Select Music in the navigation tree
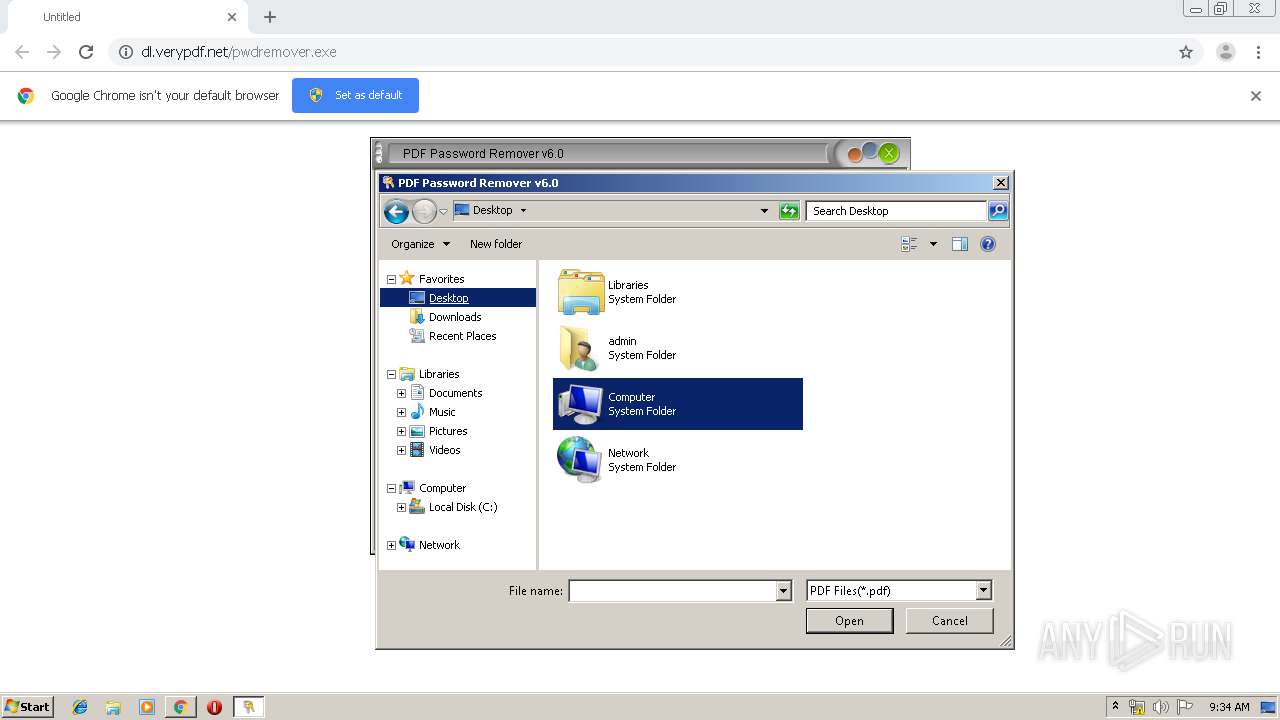The width and height of the screenshot is (1280, 720). [x=442, y=412]
